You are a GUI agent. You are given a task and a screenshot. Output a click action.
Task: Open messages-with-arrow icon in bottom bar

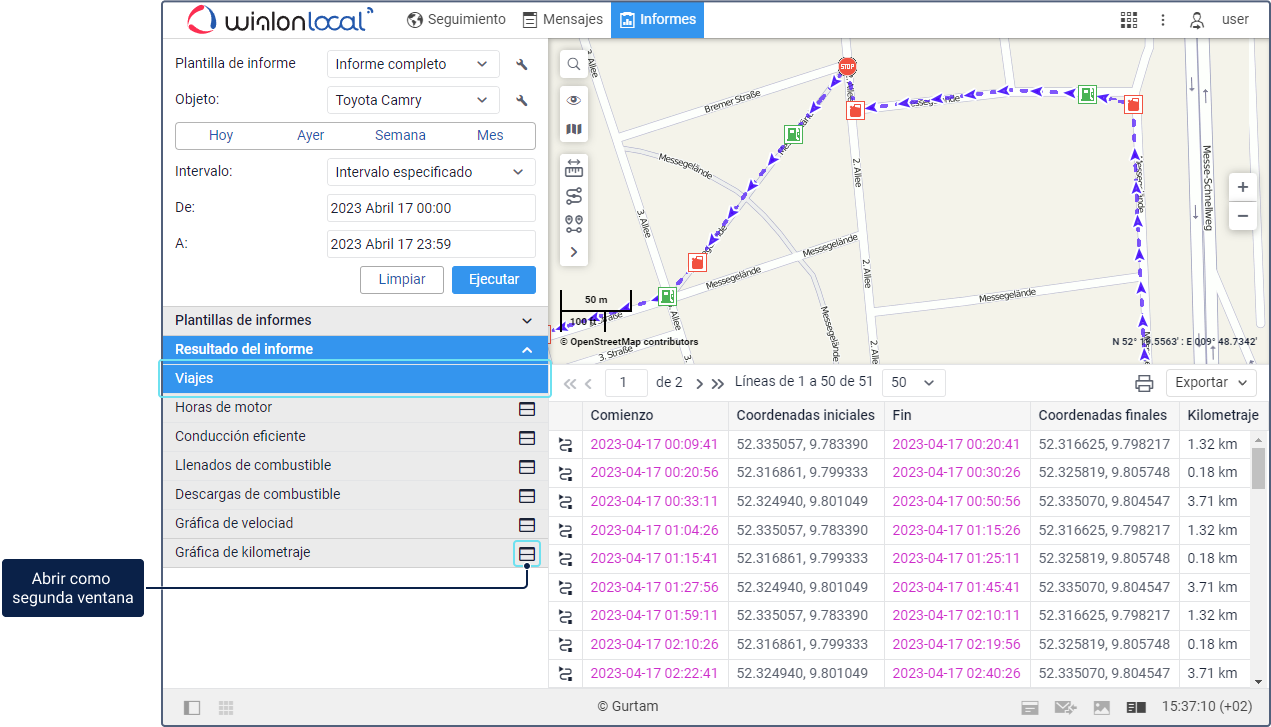pyautogui.click(x=1065, y=707)
